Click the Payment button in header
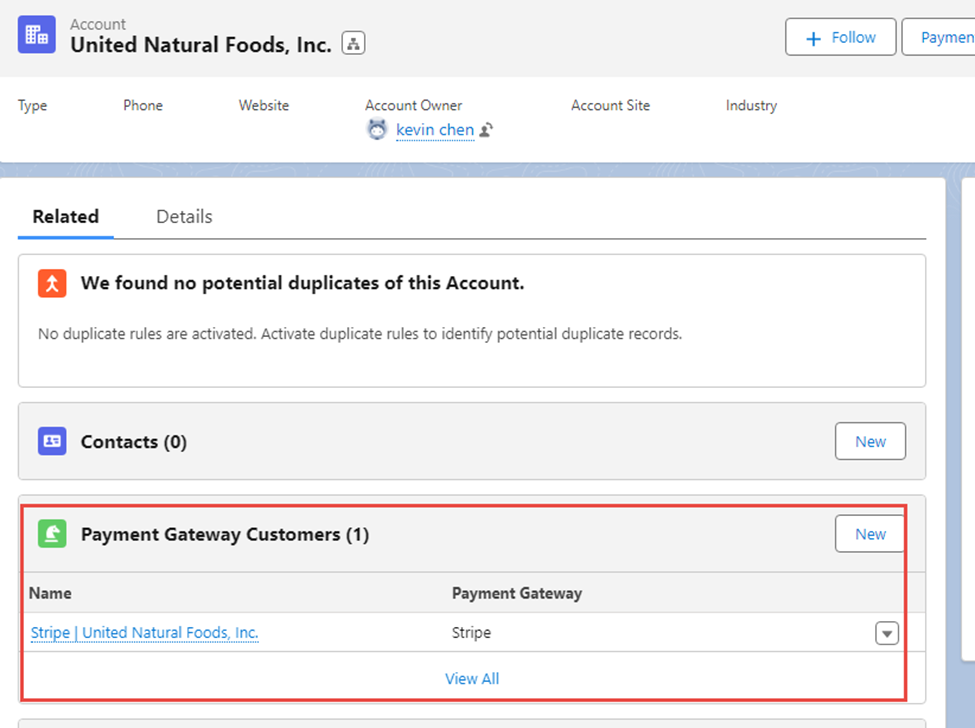Screen dimensions: 975x728 coord(939,37)
